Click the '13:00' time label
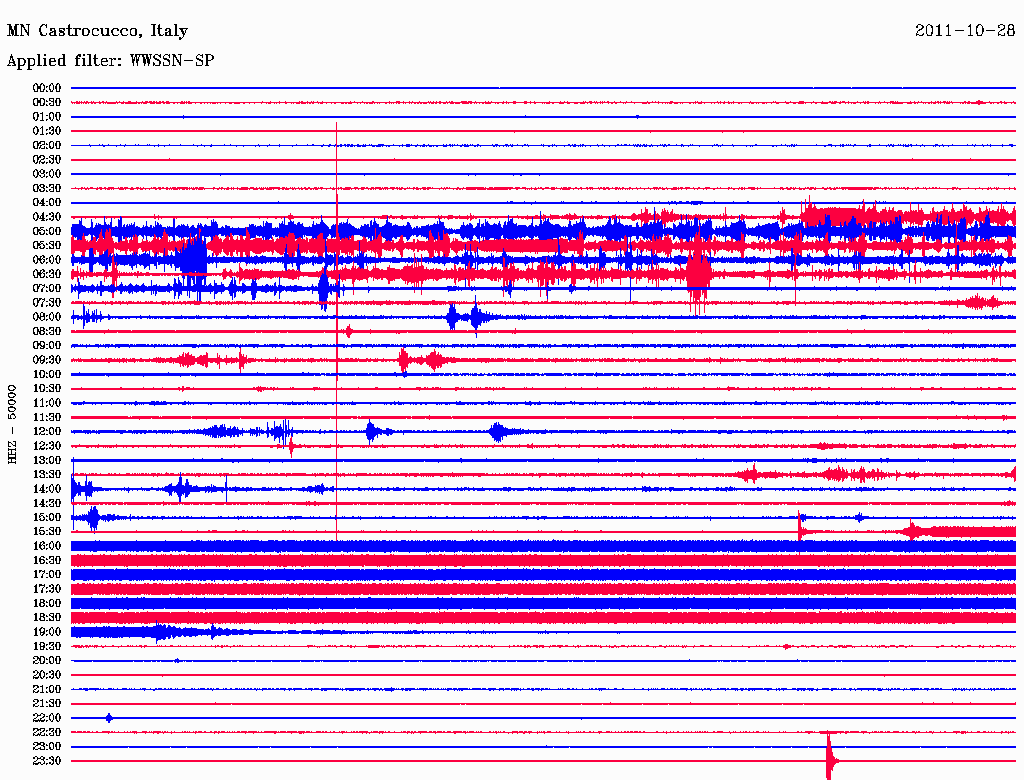 pyautogui.click(x=47, y=460)
